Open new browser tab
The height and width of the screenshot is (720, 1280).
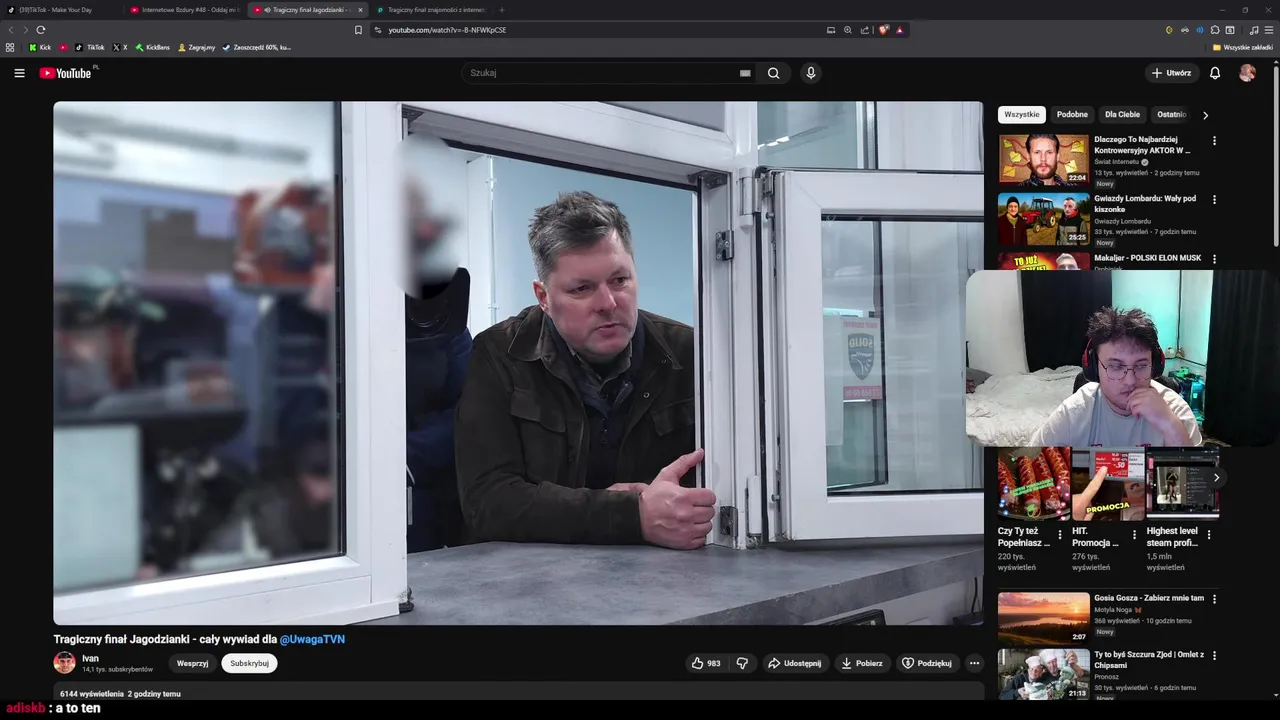[x=502, y=10]
